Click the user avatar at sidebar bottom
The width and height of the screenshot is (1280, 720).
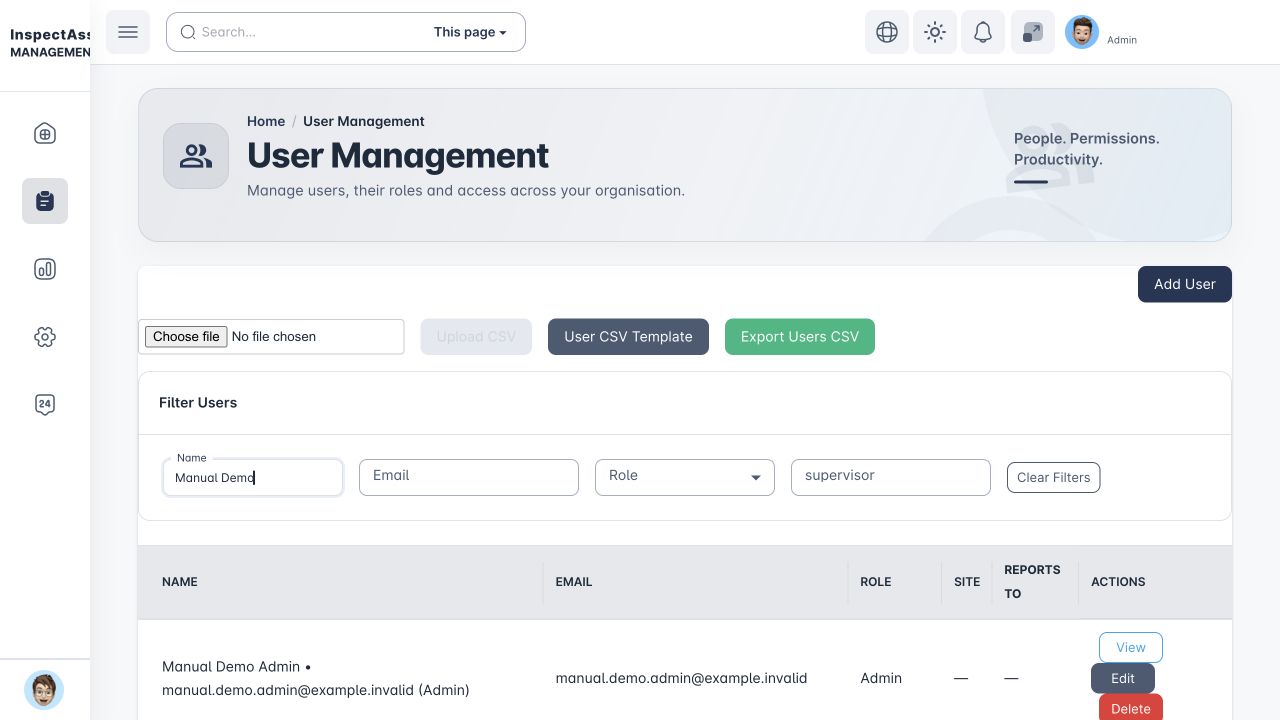pyautogui.click(x=44, y=690)
